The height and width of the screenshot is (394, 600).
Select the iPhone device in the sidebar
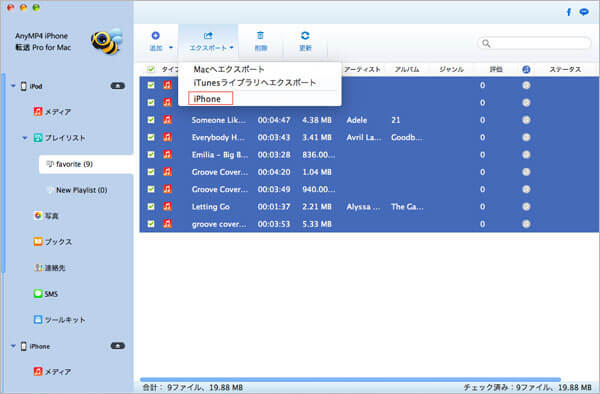click(36, 346)
